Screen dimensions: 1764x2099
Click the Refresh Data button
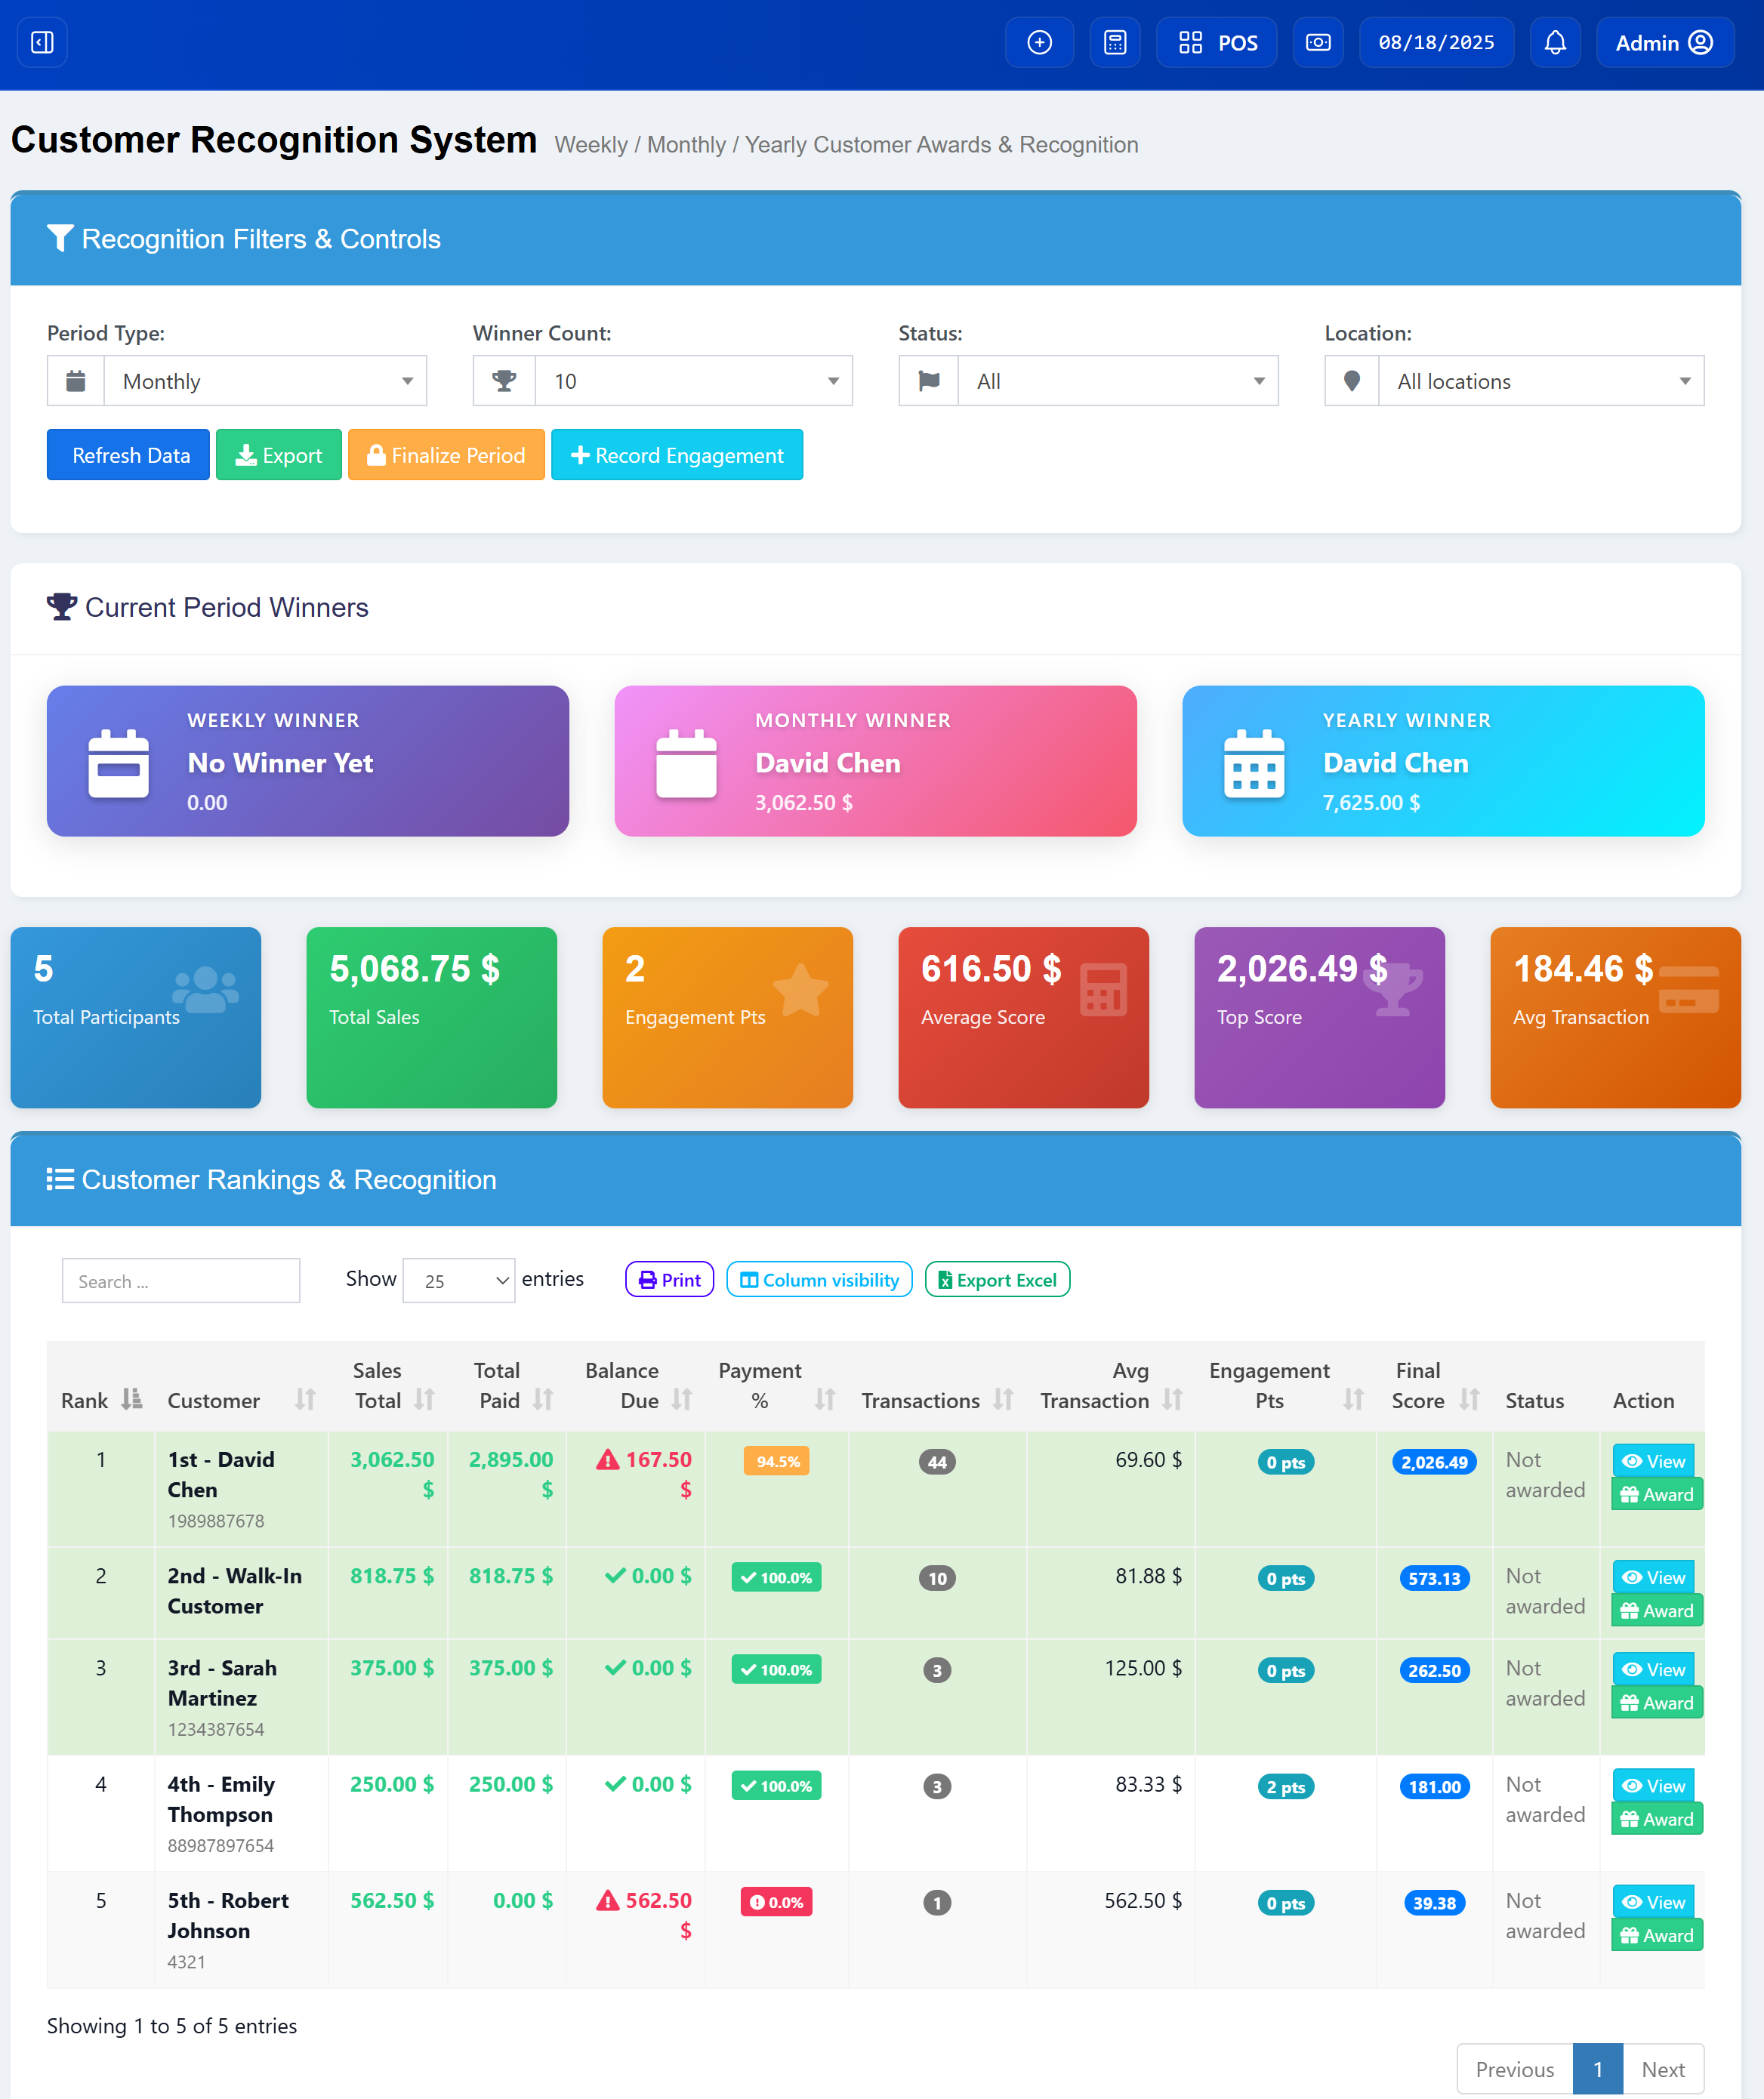(128, 455)
